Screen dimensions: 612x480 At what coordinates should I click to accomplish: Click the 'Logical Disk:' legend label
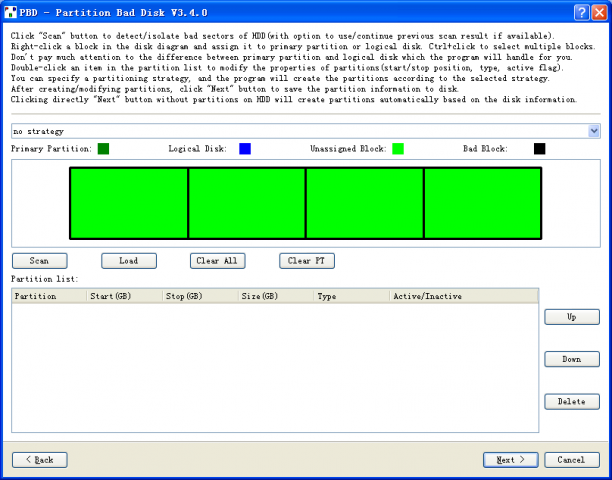[x=197, y=149]
